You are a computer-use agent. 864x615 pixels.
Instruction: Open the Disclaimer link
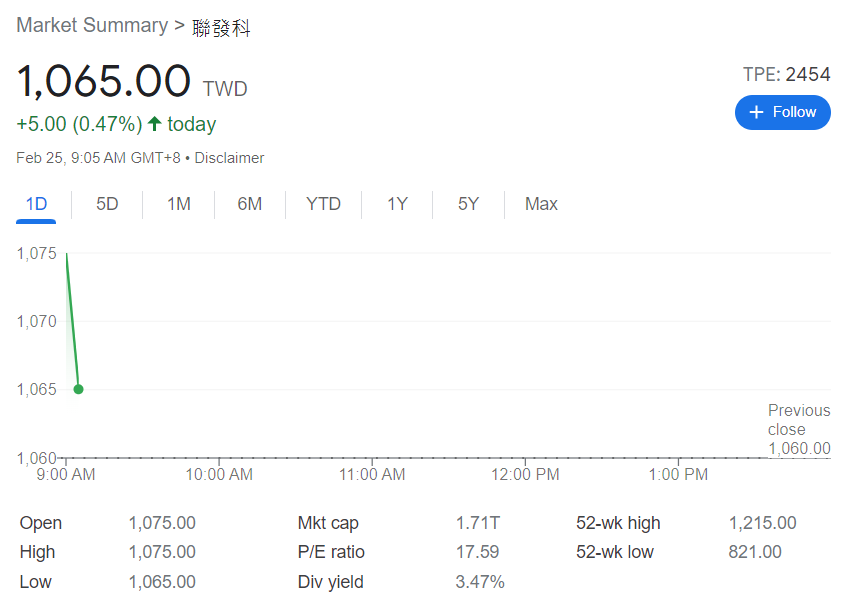(229, 158)
